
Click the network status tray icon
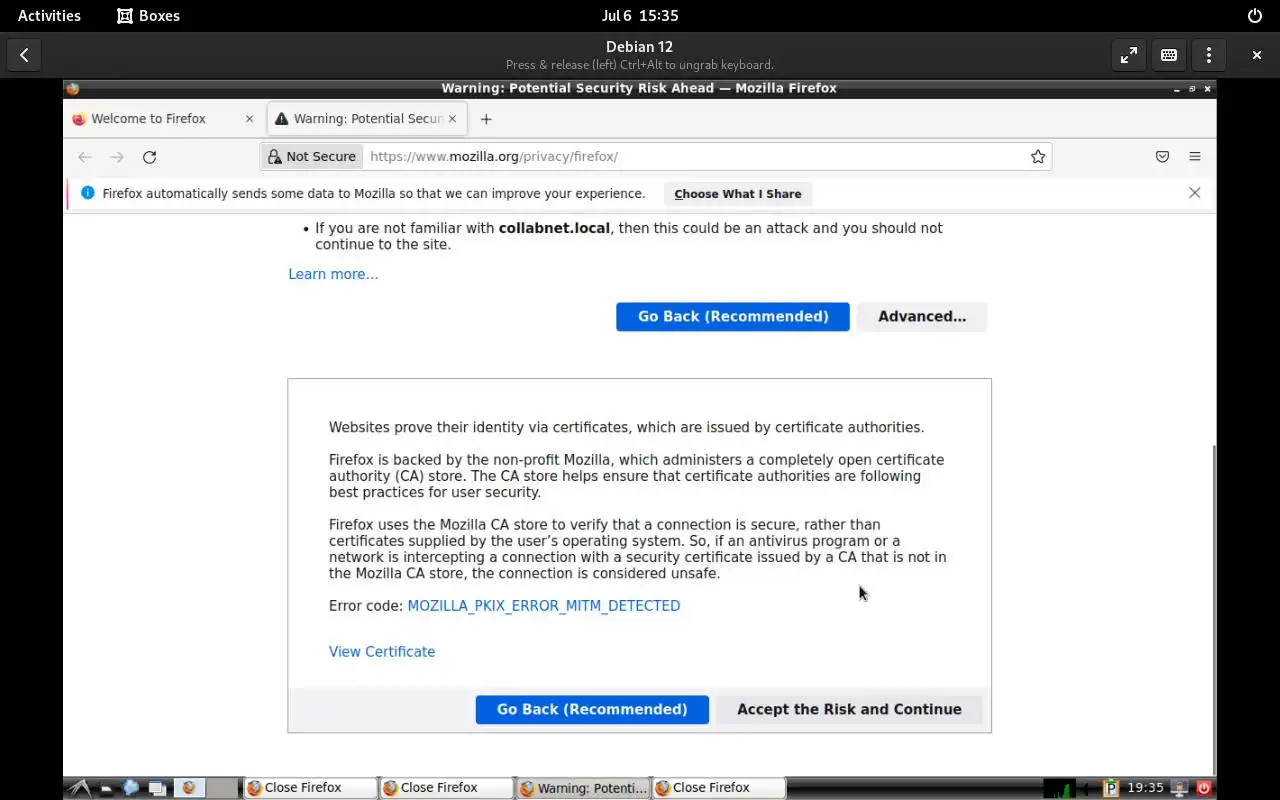point(1180,788)
